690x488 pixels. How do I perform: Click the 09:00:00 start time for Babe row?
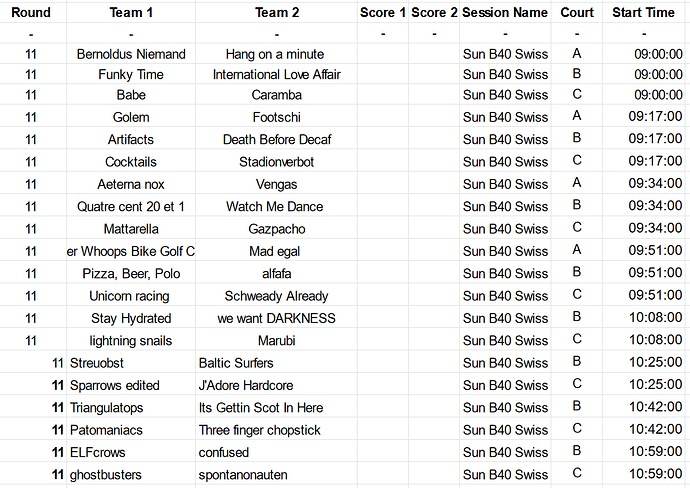click(x=644, y=95)
